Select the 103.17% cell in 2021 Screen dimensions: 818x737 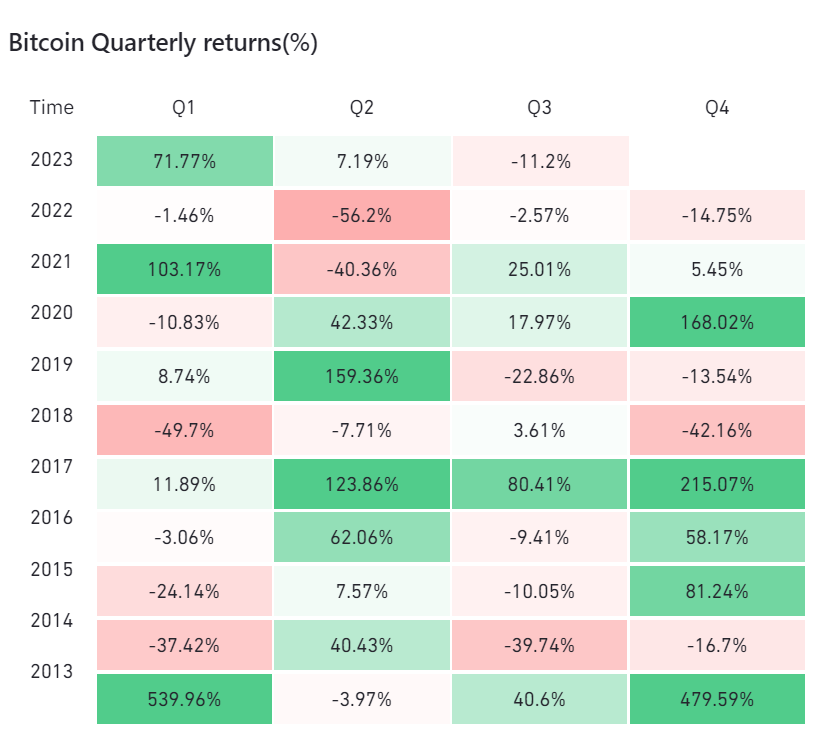[185, 269]
